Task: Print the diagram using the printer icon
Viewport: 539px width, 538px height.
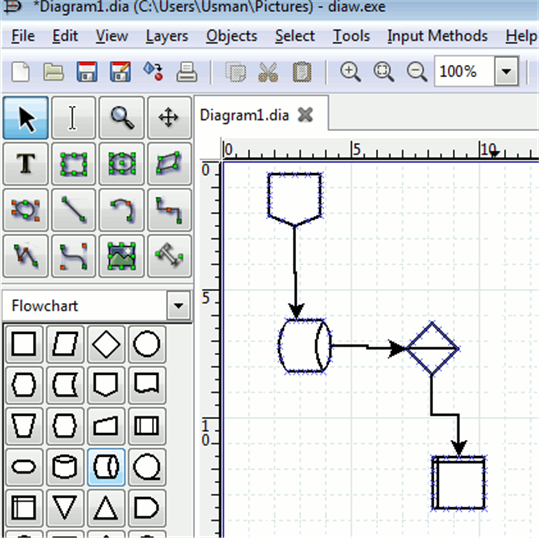Action: coord(187,72)
